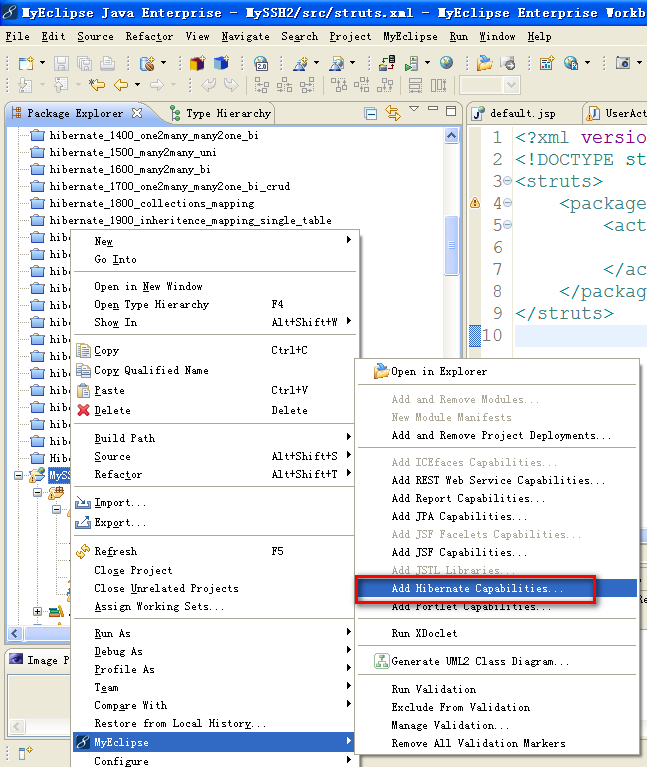The height and width of the screenshot is (767, 647).
Task: Click the Open Perspective toolbar icon
Action: tap(547, 63)
